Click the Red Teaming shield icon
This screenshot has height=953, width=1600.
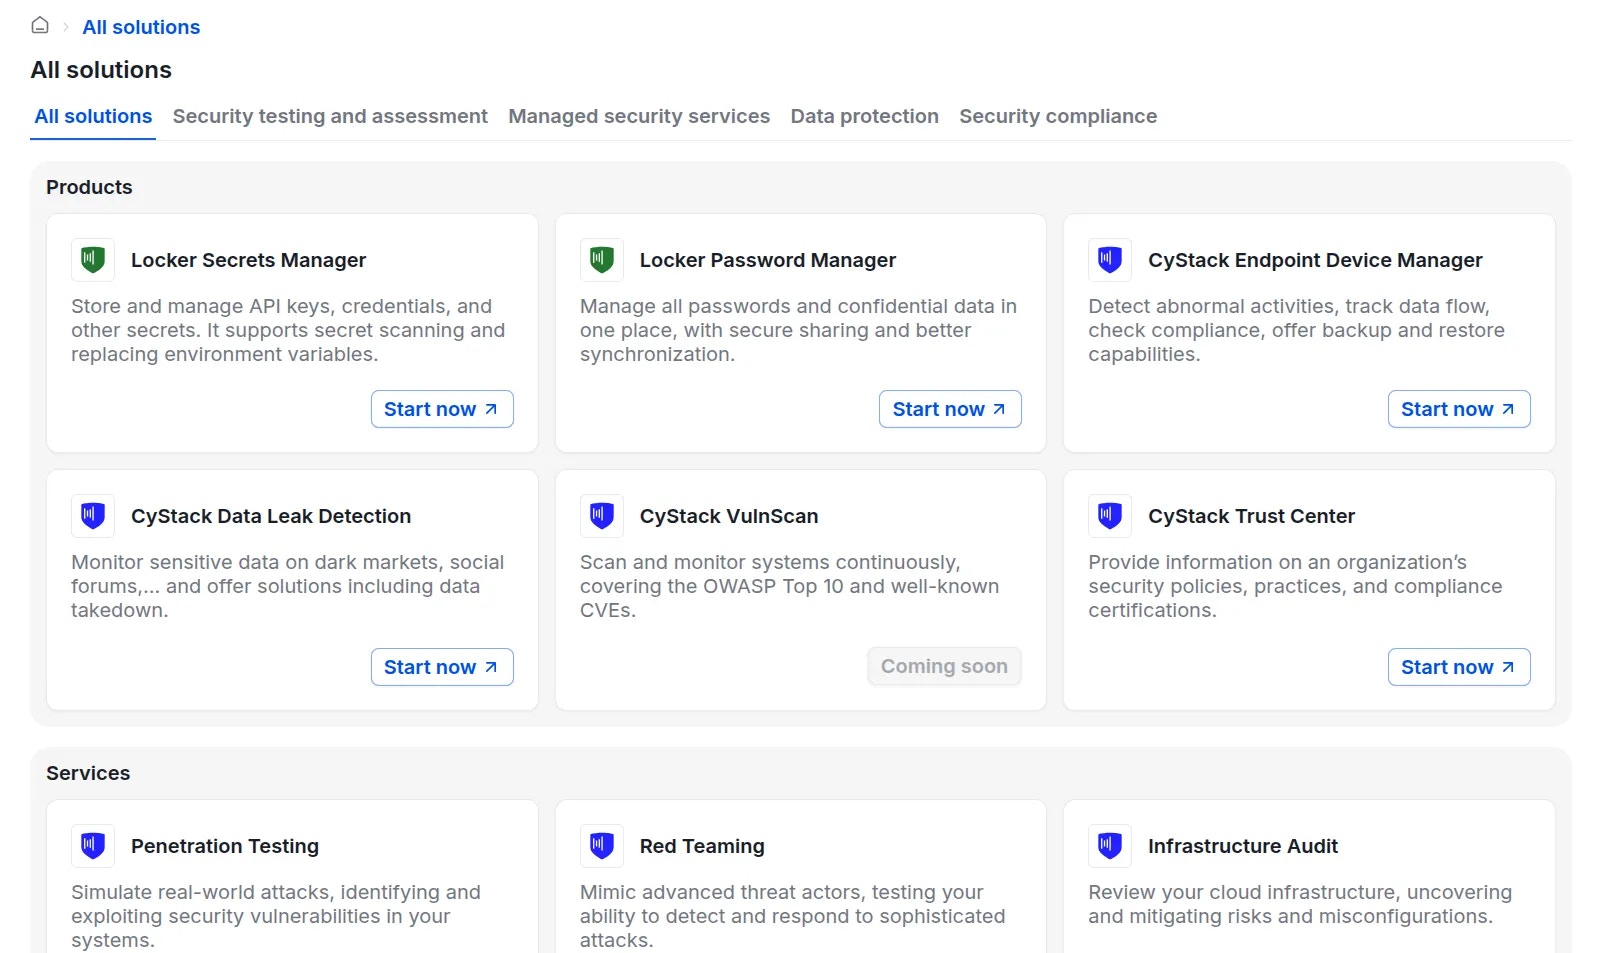tap(602, 846)
